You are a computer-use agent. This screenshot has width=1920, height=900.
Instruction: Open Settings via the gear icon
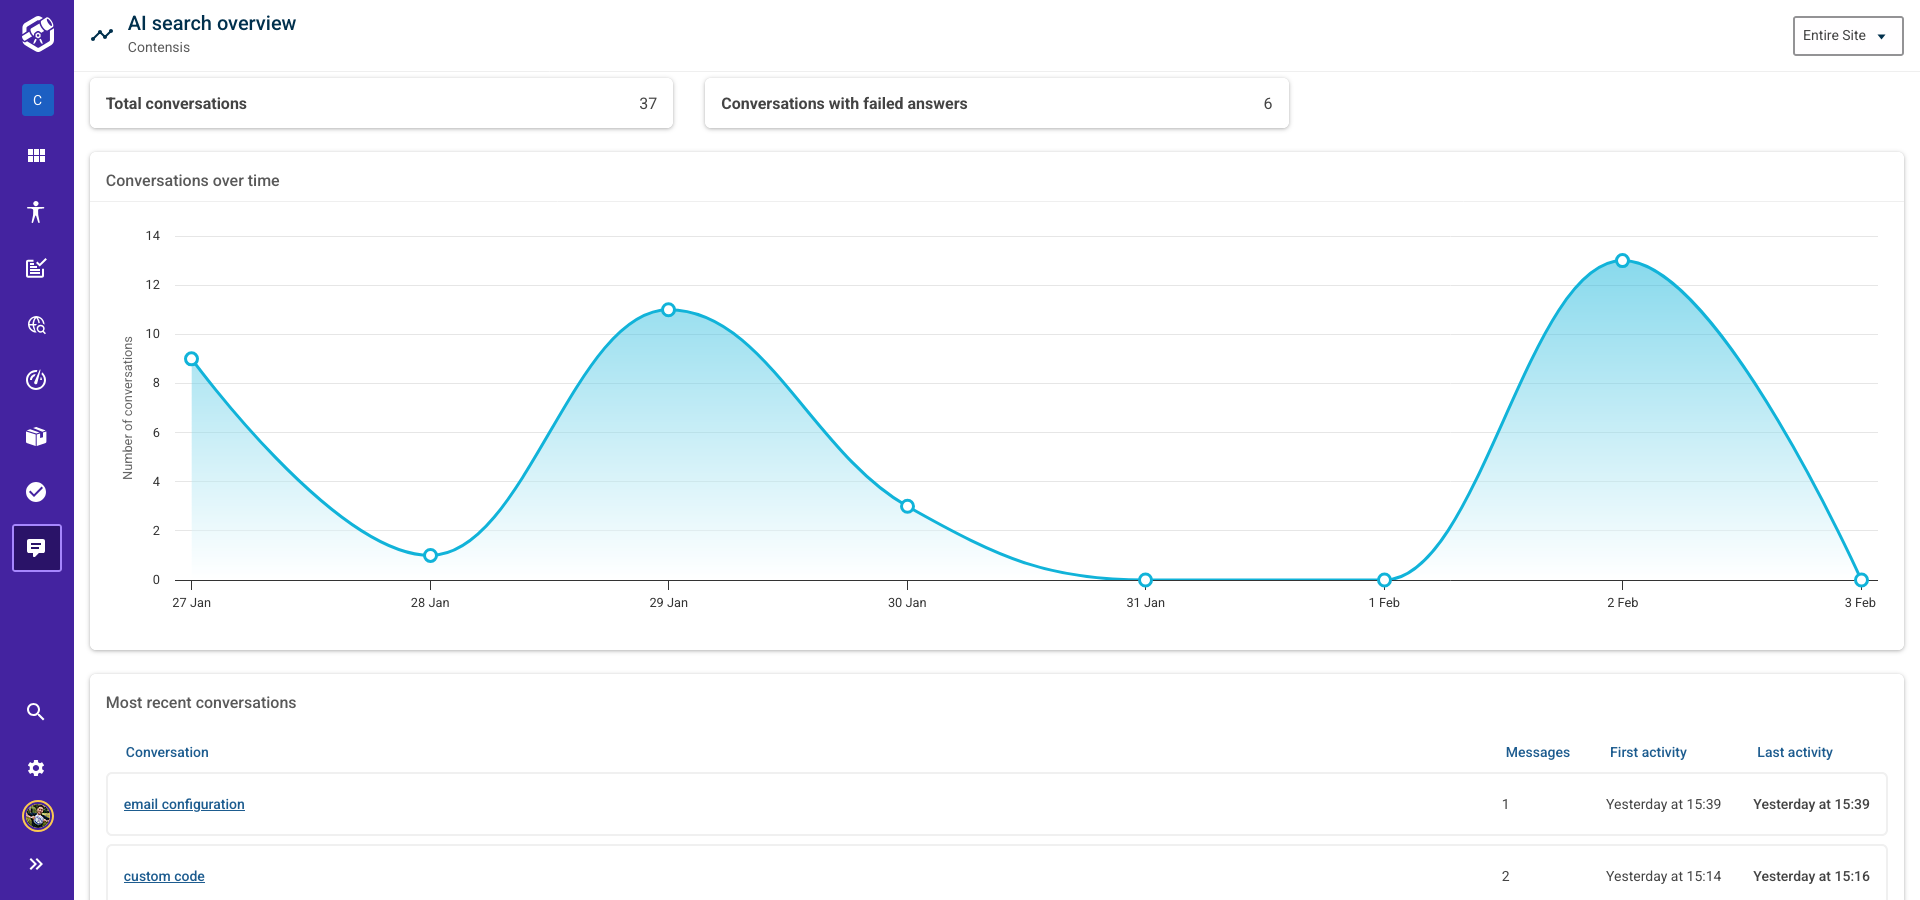(x=37, y=767)
